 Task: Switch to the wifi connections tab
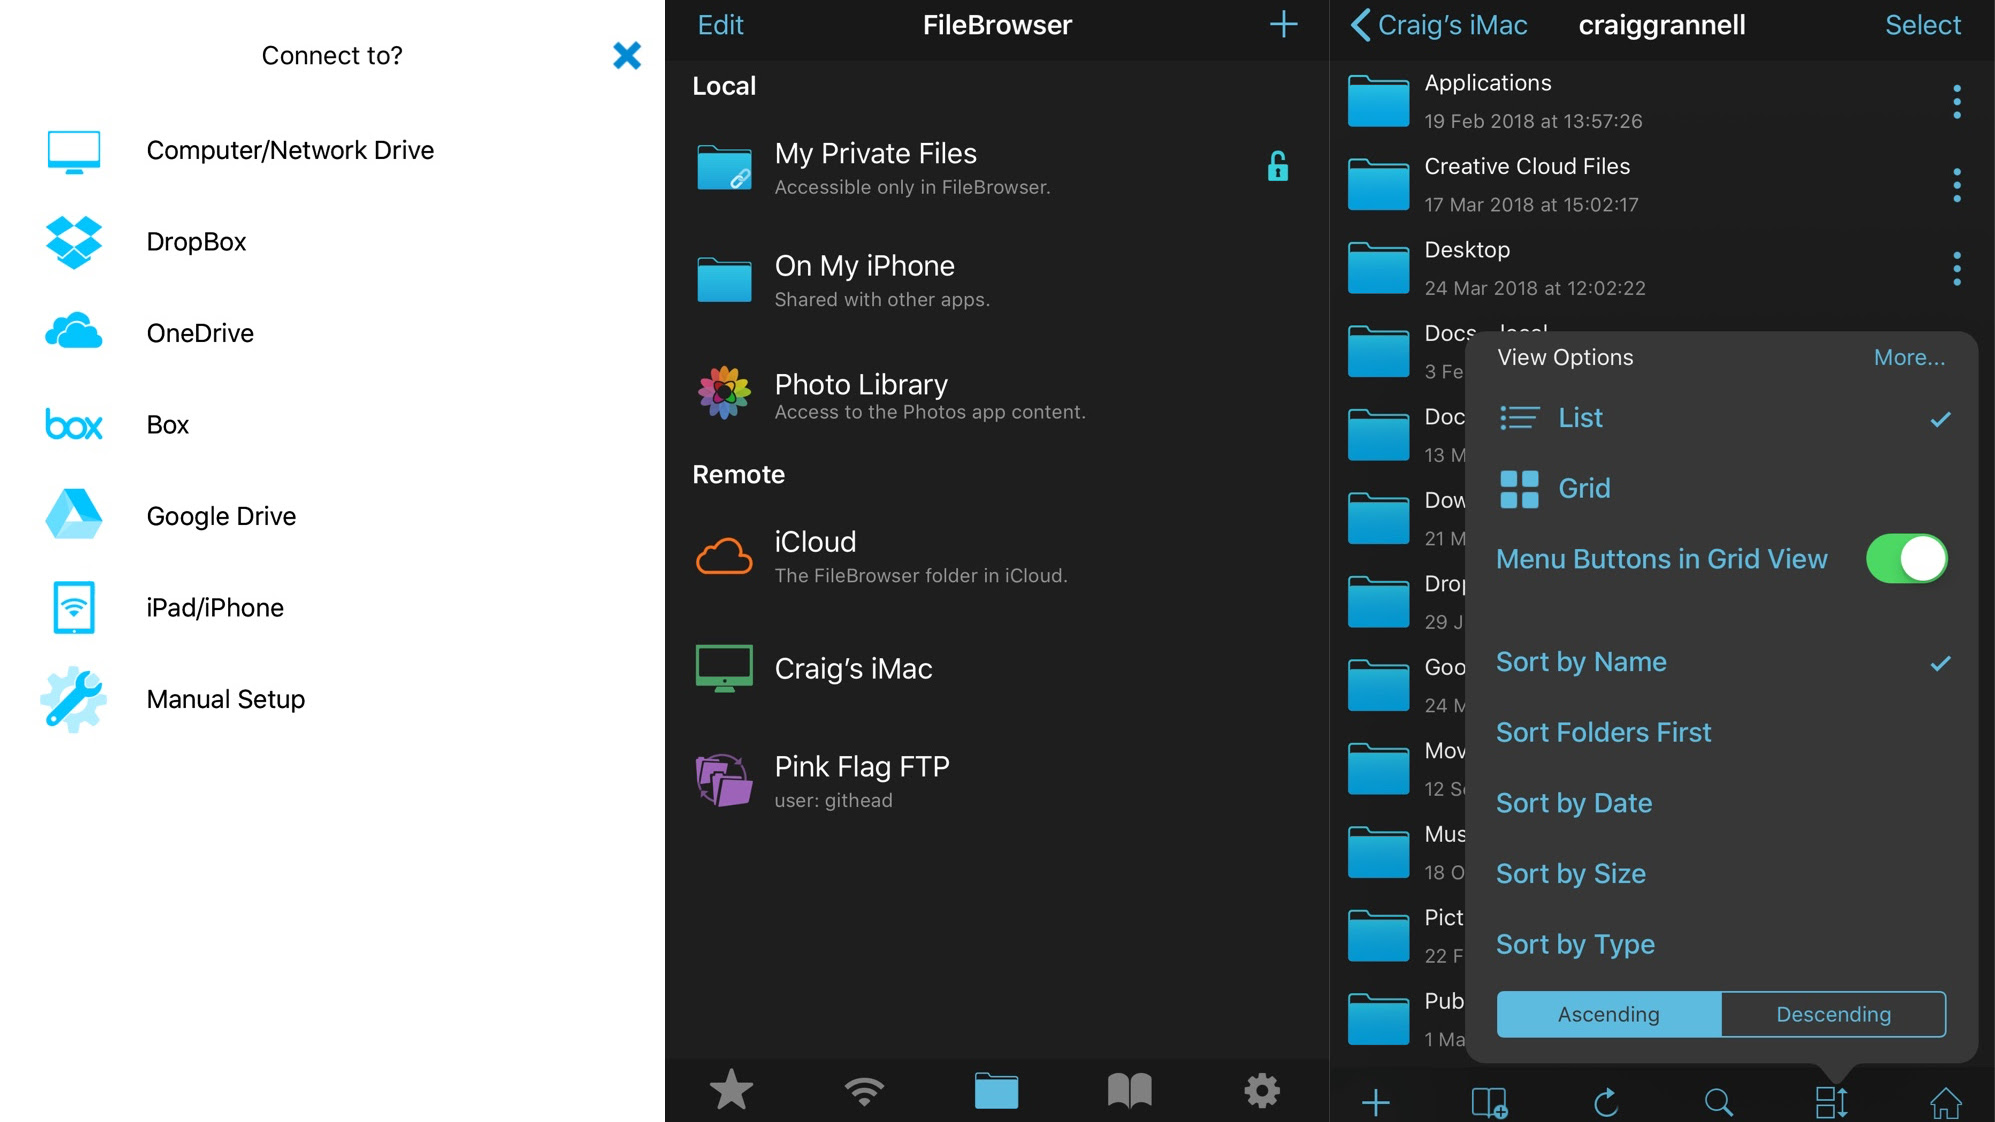point(864,1091)
